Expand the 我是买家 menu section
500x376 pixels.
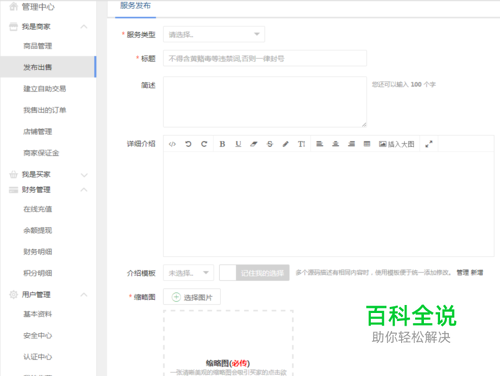[x=84, y=175]
